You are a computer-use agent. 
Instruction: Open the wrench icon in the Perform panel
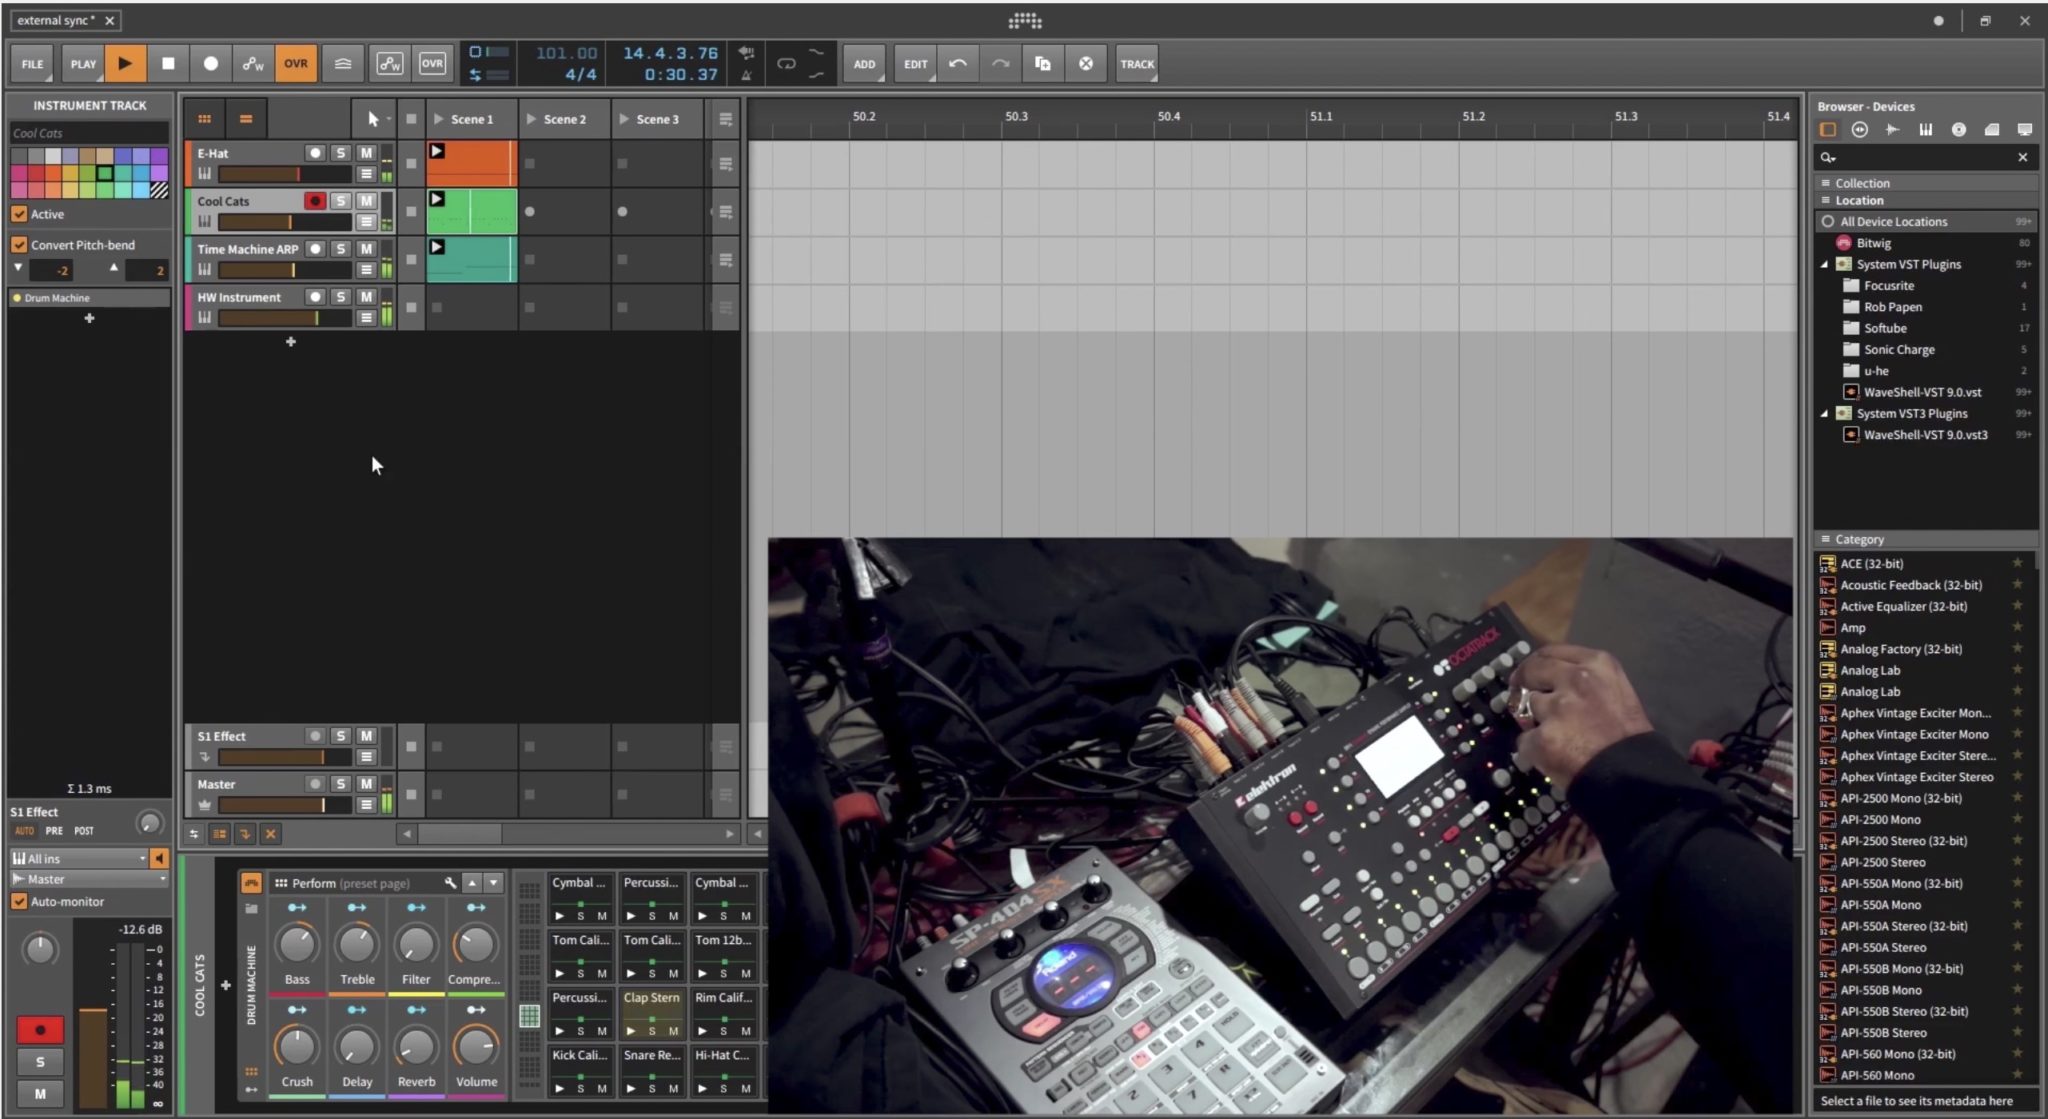450,883
